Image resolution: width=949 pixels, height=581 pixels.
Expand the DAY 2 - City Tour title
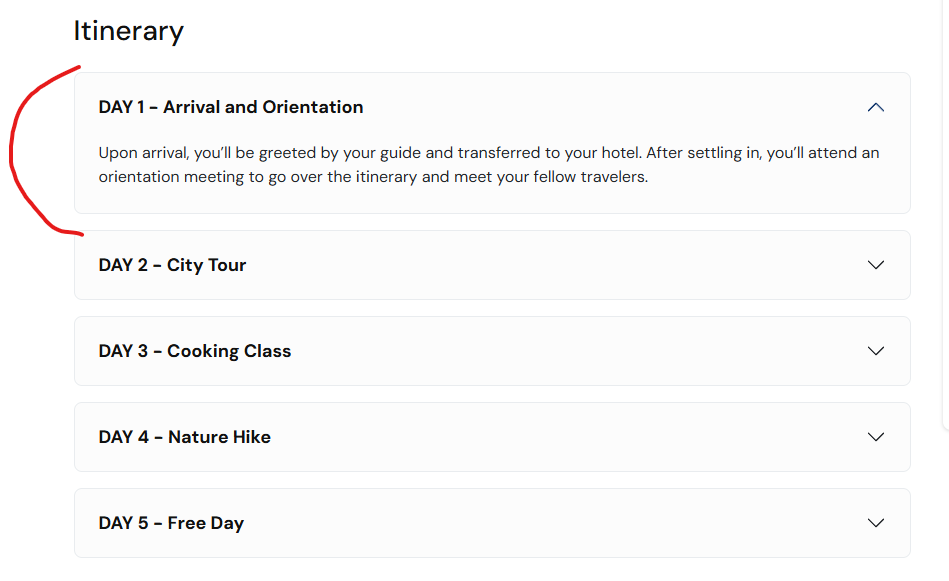172,265
